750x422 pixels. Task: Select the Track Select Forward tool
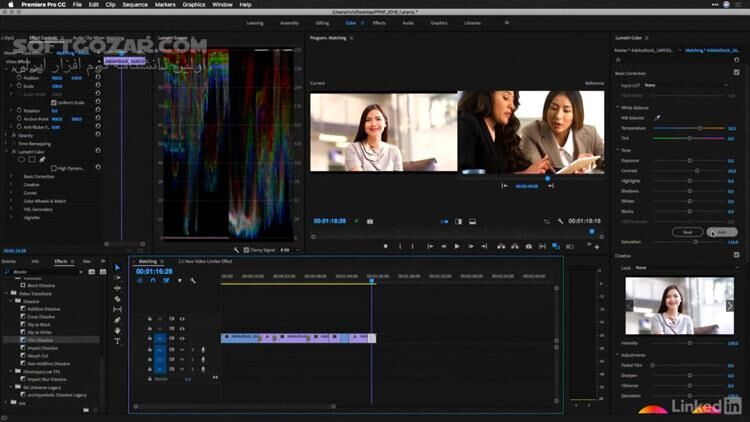(x=118, y=278)
